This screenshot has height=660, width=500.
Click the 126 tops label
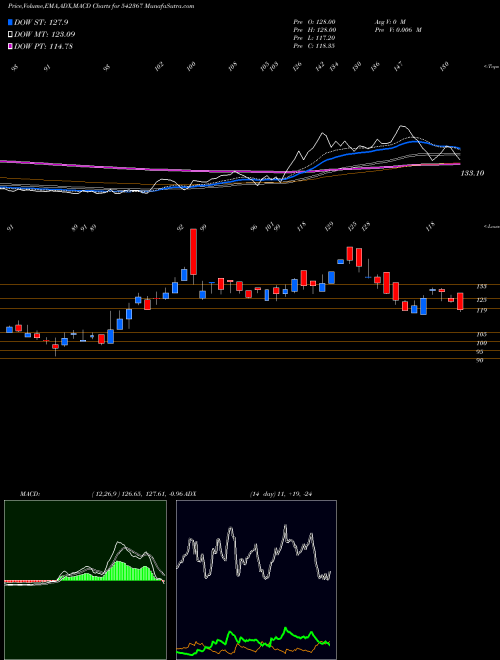click(x=298, y=67)
